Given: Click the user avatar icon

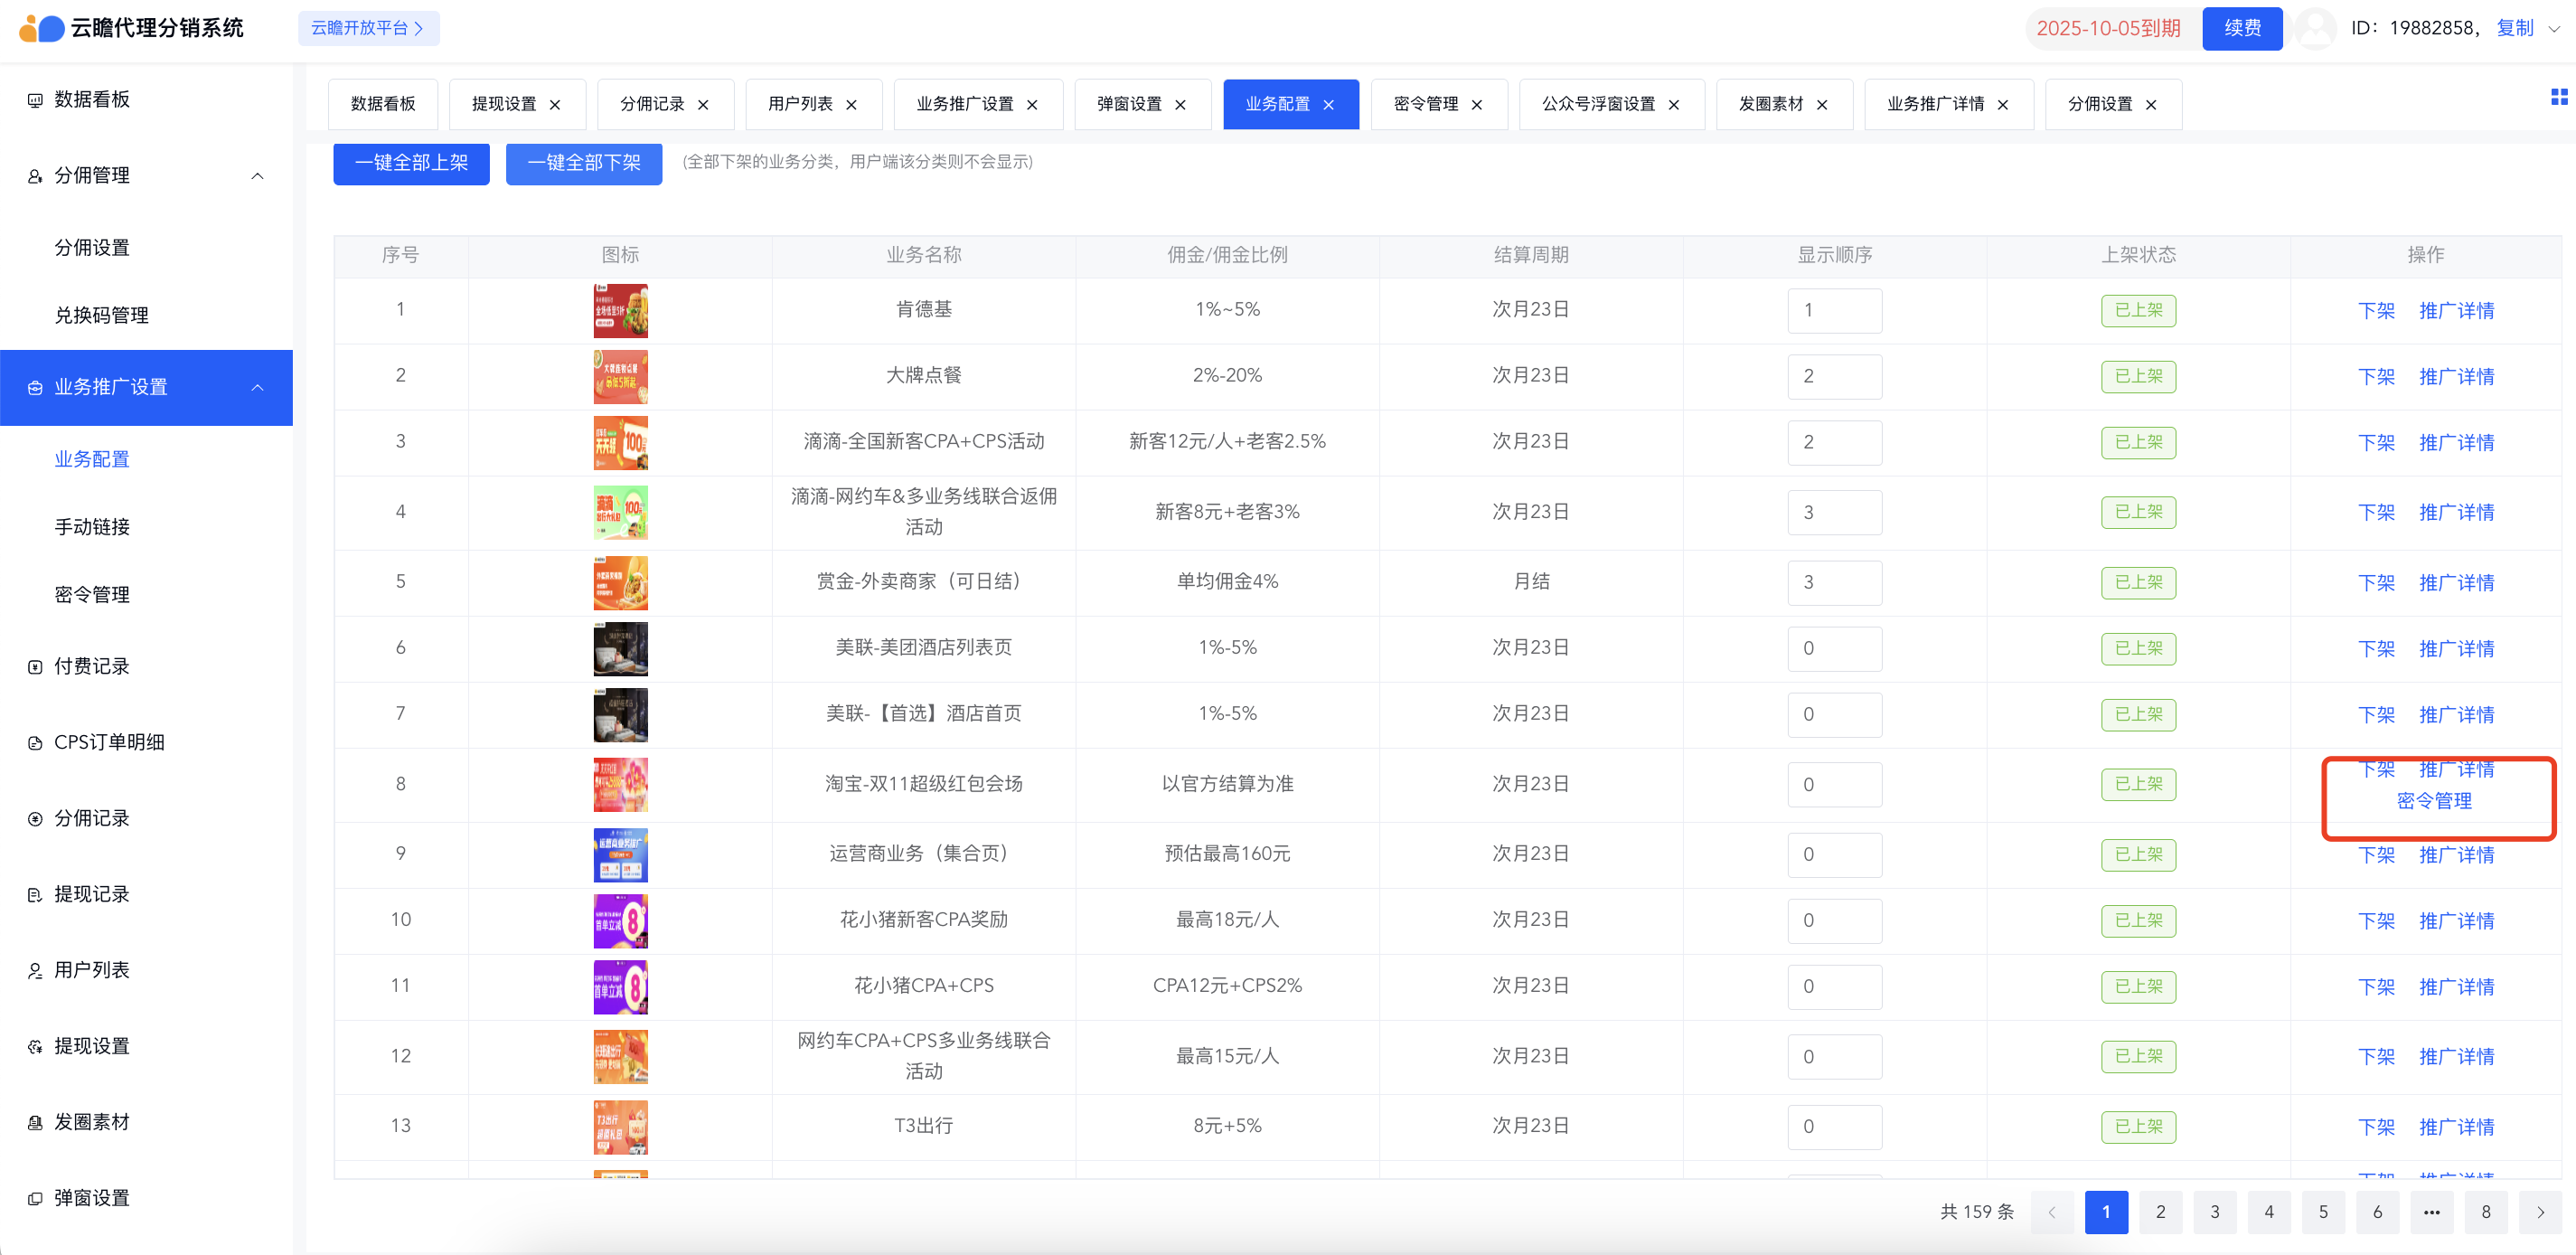Looking at the screenshot, I should (2314, 28).
